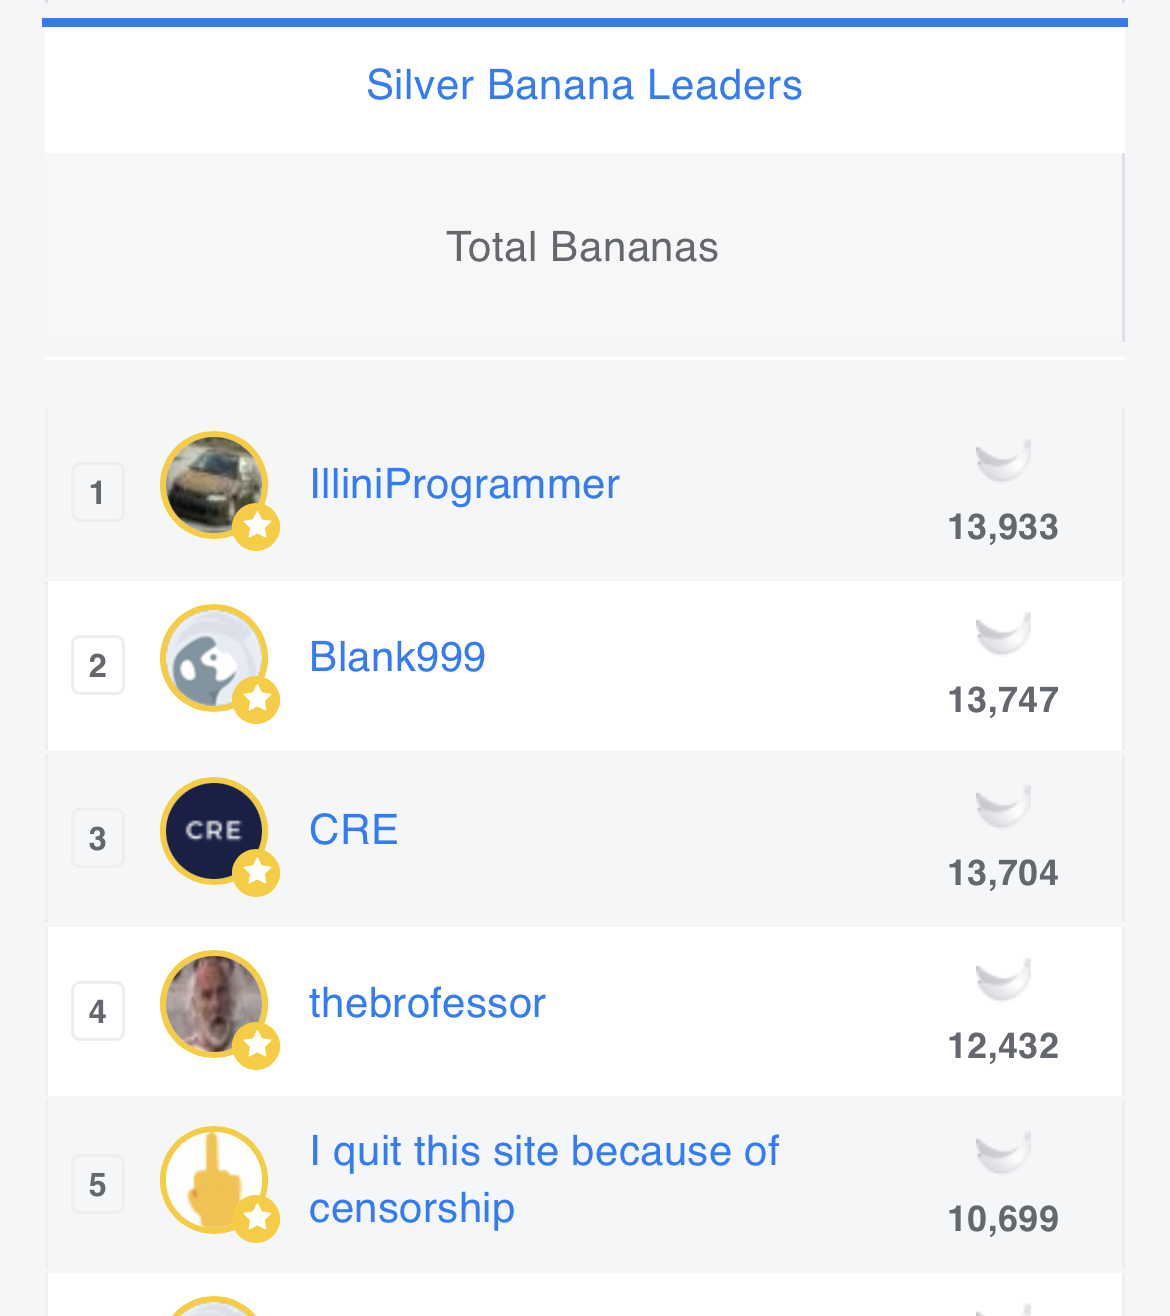Click the dark CRE logo avatar
The image size is (1170, 1316).
[212, 830]
